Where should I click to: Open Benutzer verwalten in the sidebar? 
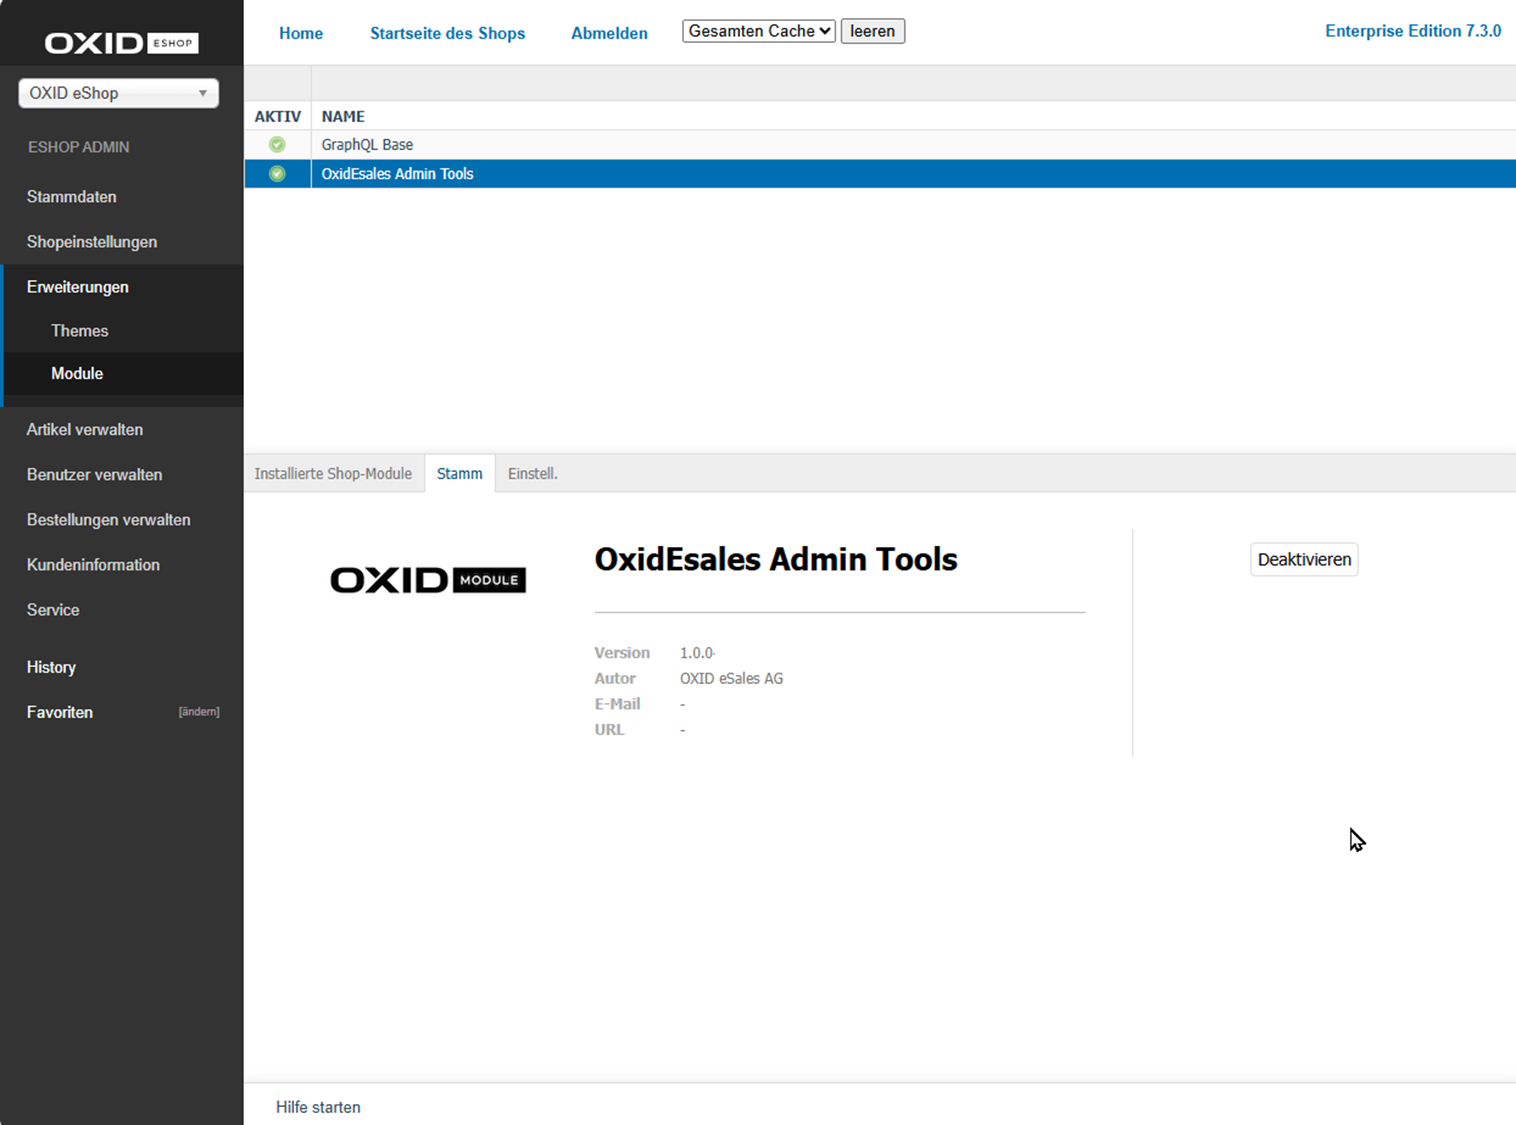click(x=94, y=474)
